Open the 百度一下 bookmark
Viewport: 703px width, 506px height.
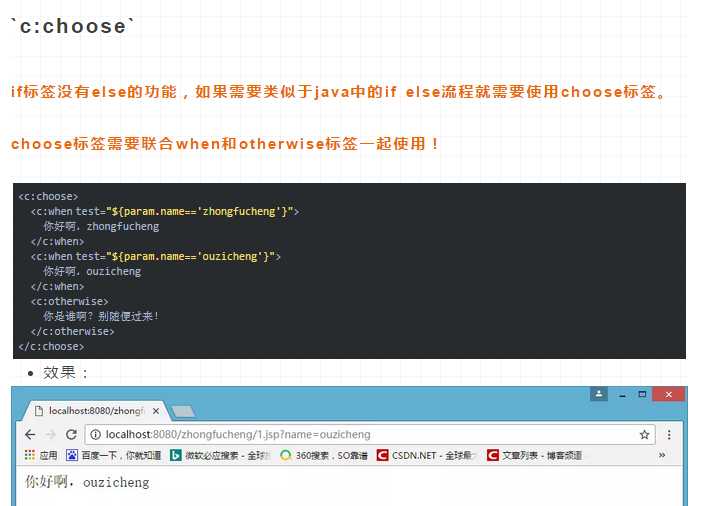(114, 455)
